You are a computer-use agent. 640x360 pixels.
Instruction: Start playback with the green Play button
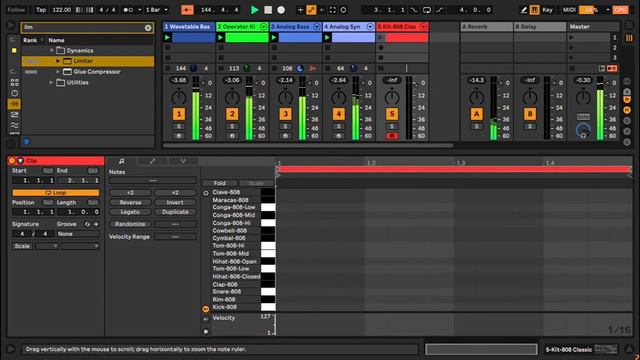[255, 10]
